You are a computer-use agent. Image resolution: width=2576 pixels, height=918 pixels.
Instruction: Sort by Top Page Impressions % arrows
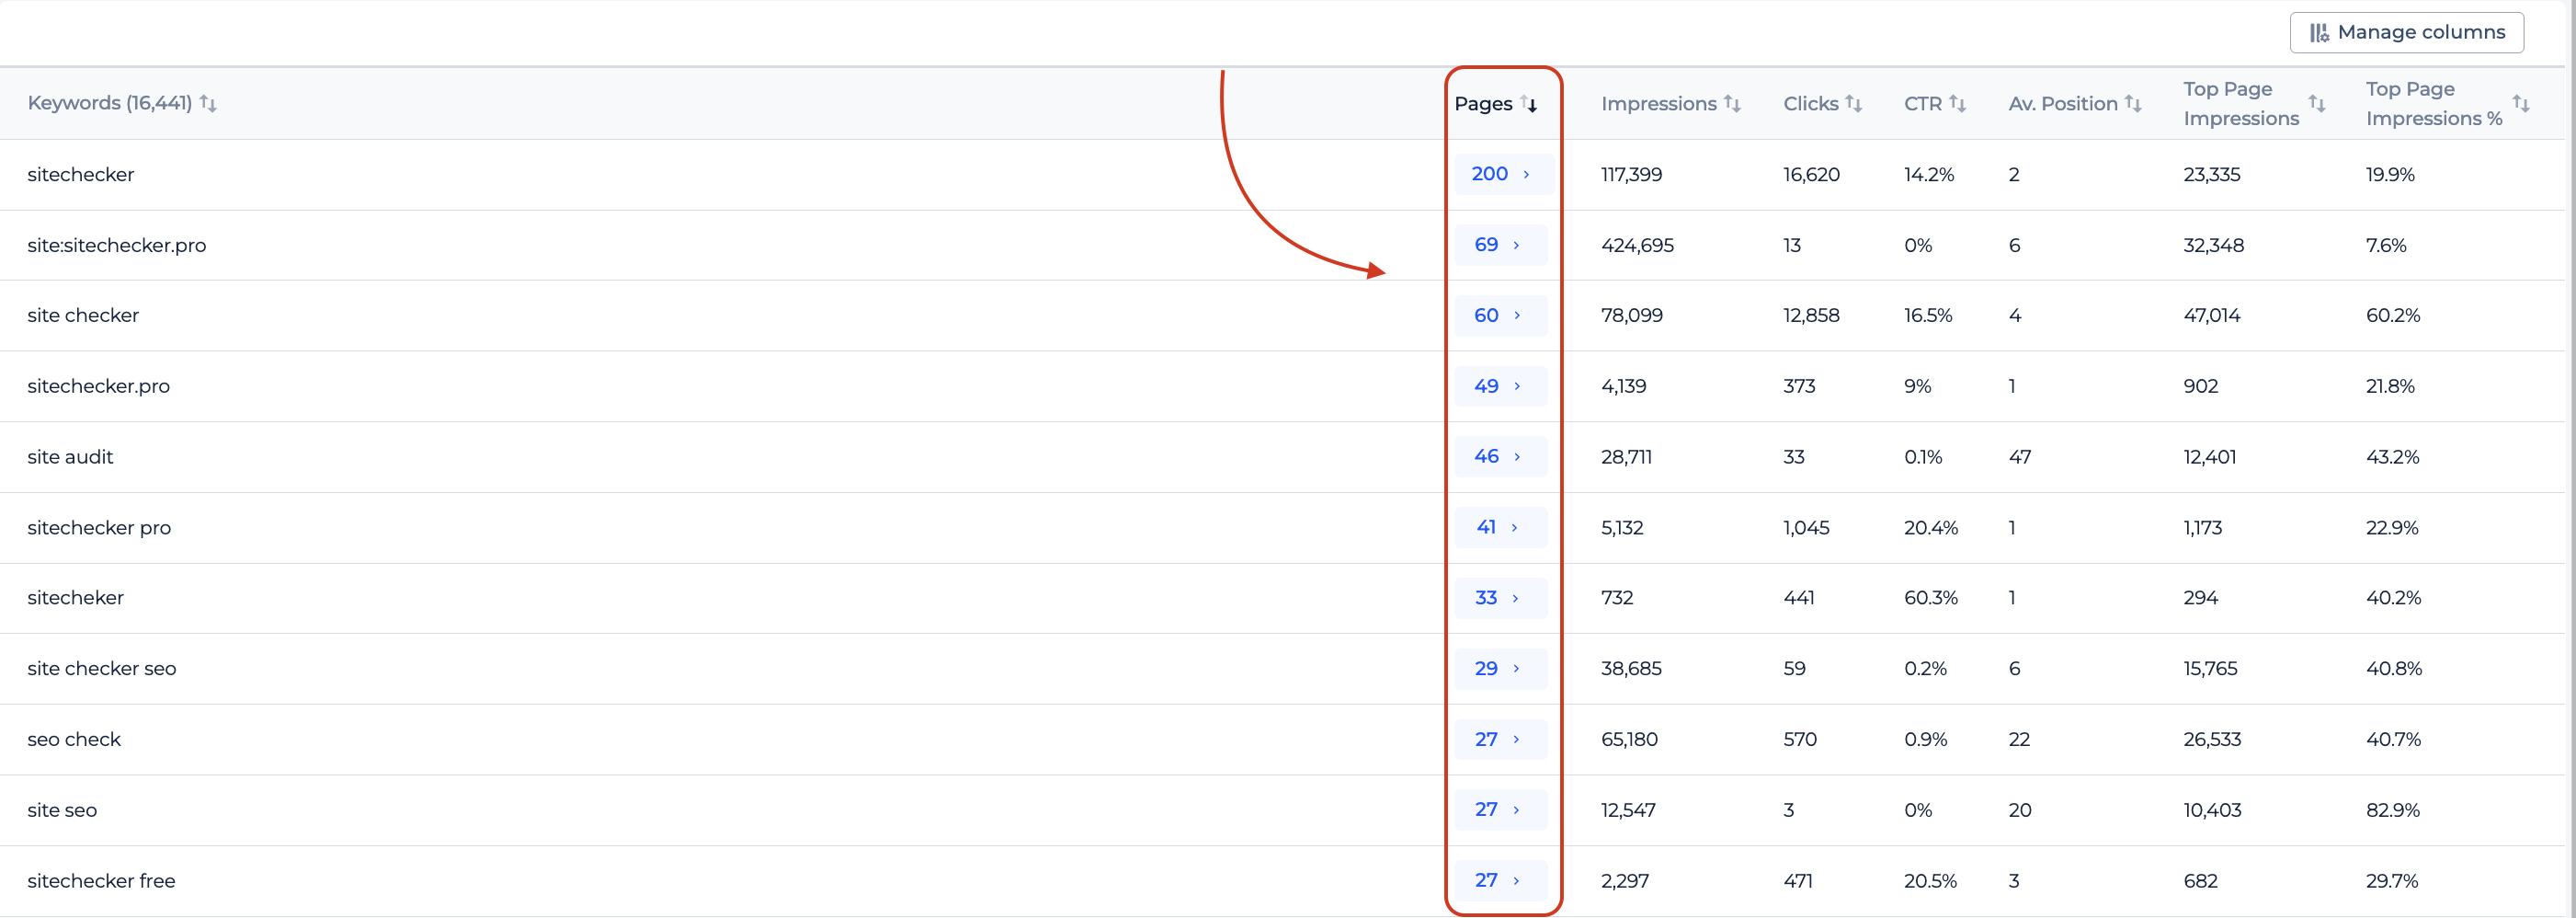2520,103
